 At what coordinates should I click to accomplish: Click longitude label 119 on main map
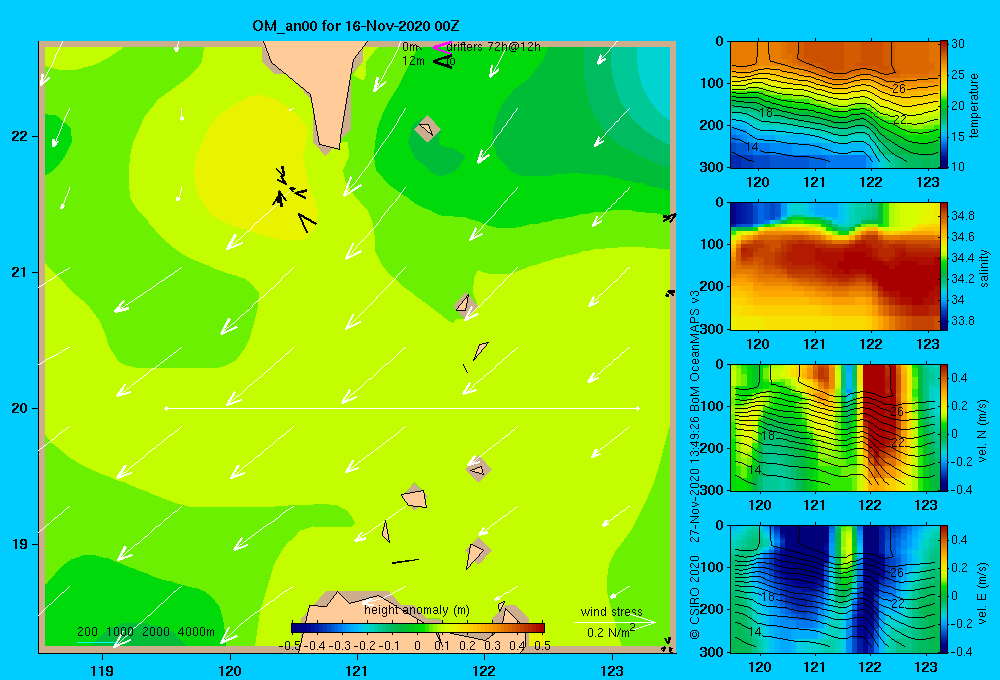(x=102, y=670)
